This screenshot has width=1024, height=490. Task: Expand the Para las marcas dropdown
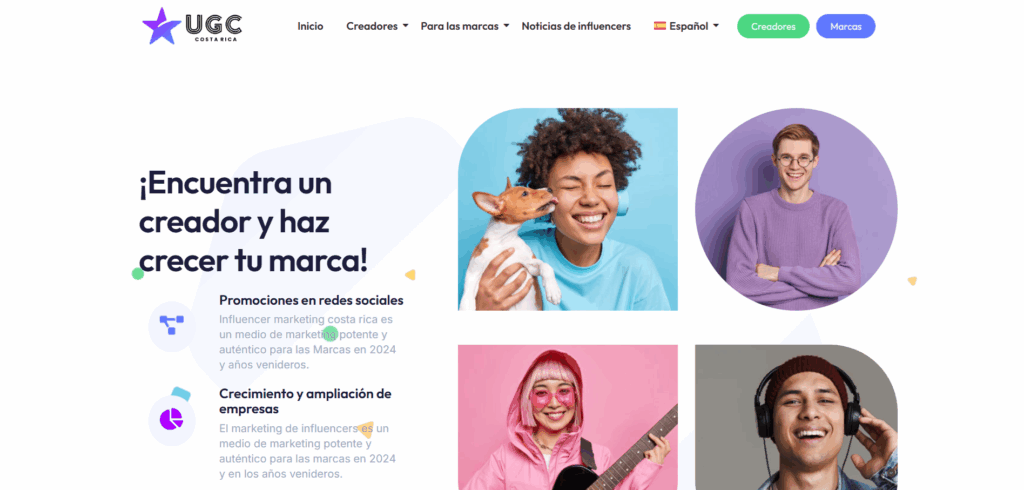pyautogui.click(x=464, y=26)
